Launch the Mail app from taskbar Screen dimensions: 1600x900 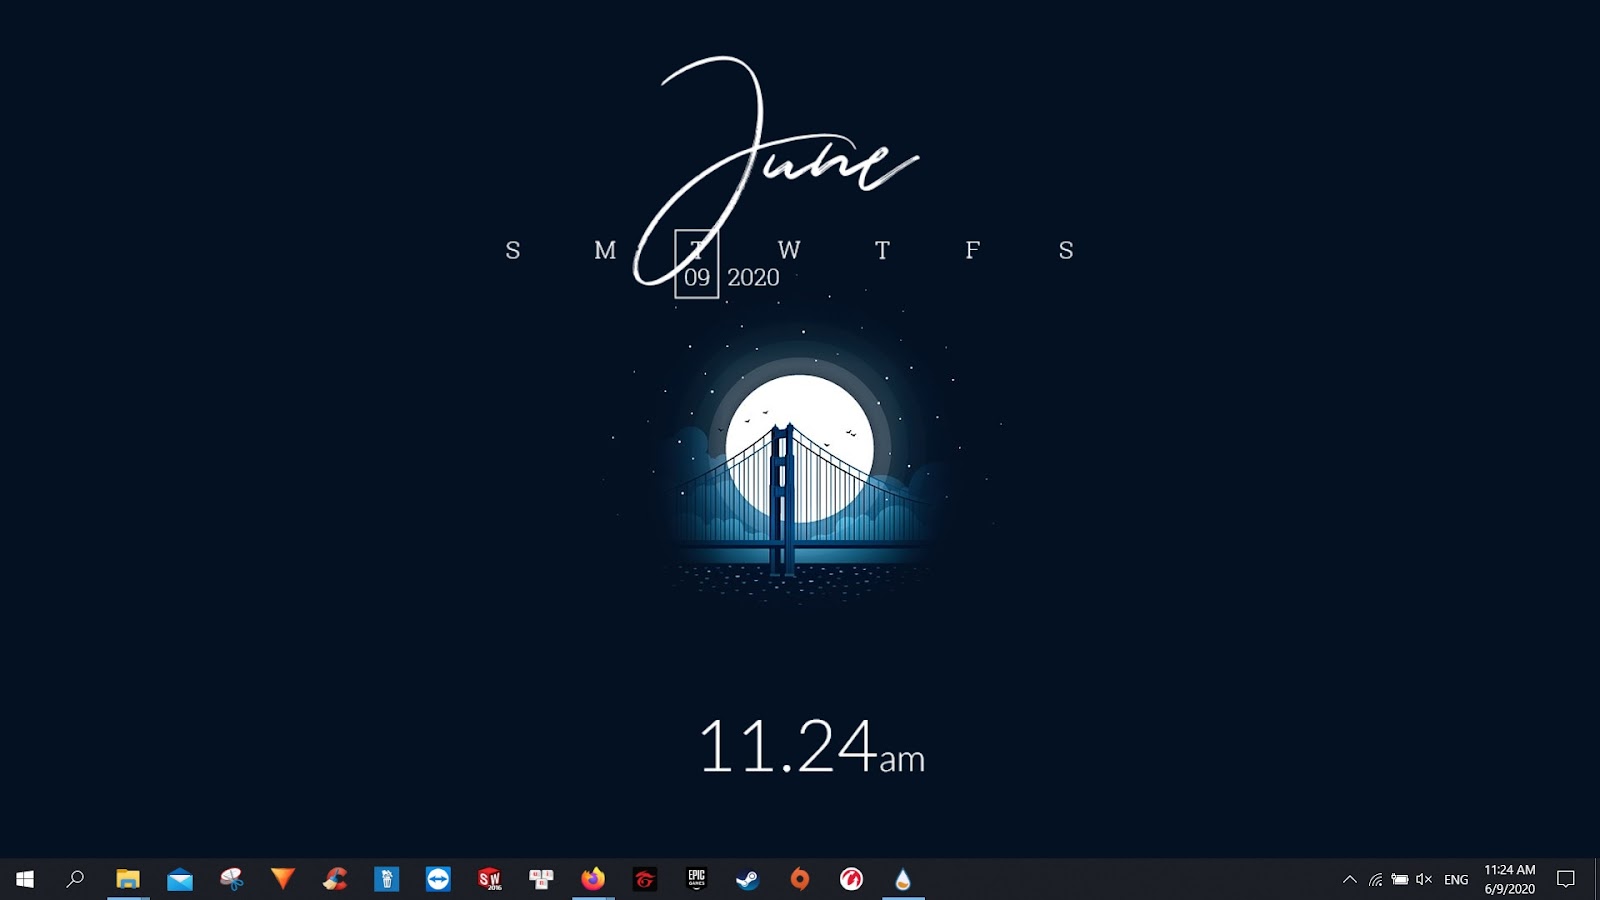[x=180, y=879]
